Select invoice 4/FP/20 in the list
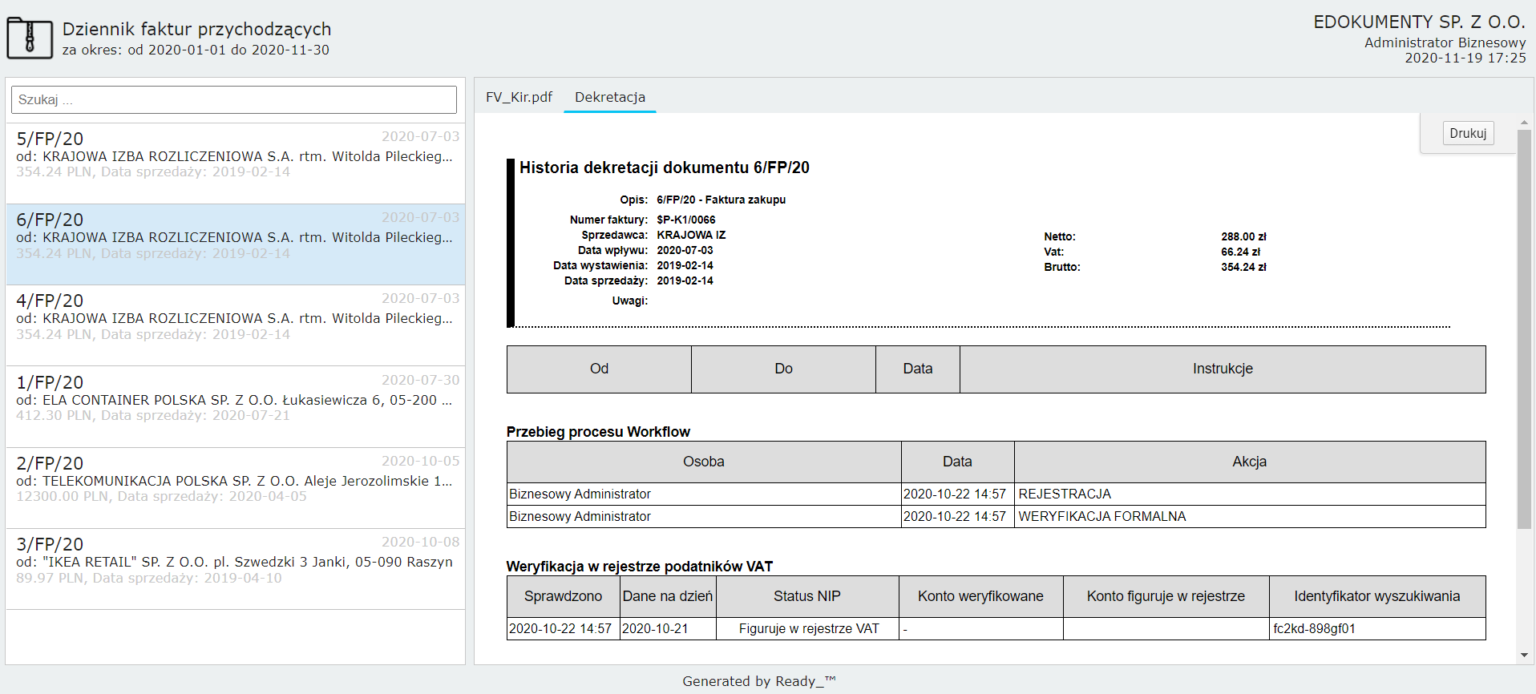1536x694 pixels. click(x=235, y=326)
